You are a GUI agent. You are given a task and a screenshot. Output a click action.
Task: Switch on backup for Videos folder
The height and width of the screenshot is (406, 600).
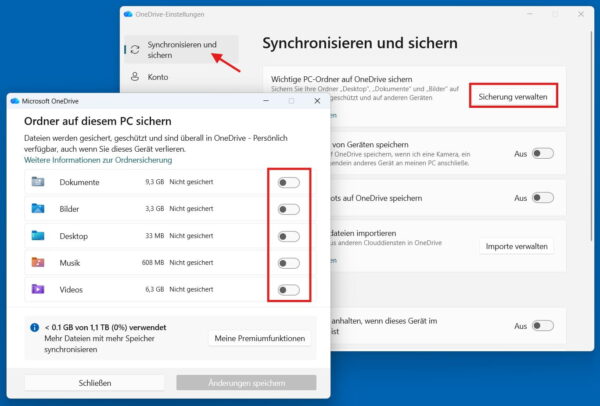[289, 290]
